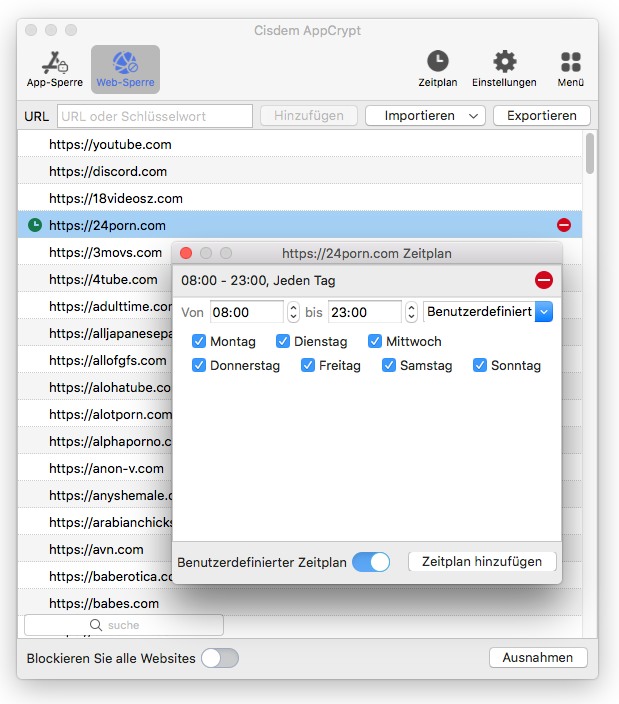Focus the URL oder Schlüsselwort field
The width and height of the screenshot is (619, 704).
[x=155, y=116]
